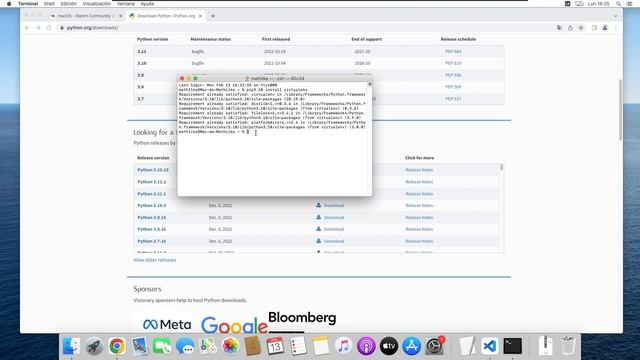Open Maps from the dock

207,346
